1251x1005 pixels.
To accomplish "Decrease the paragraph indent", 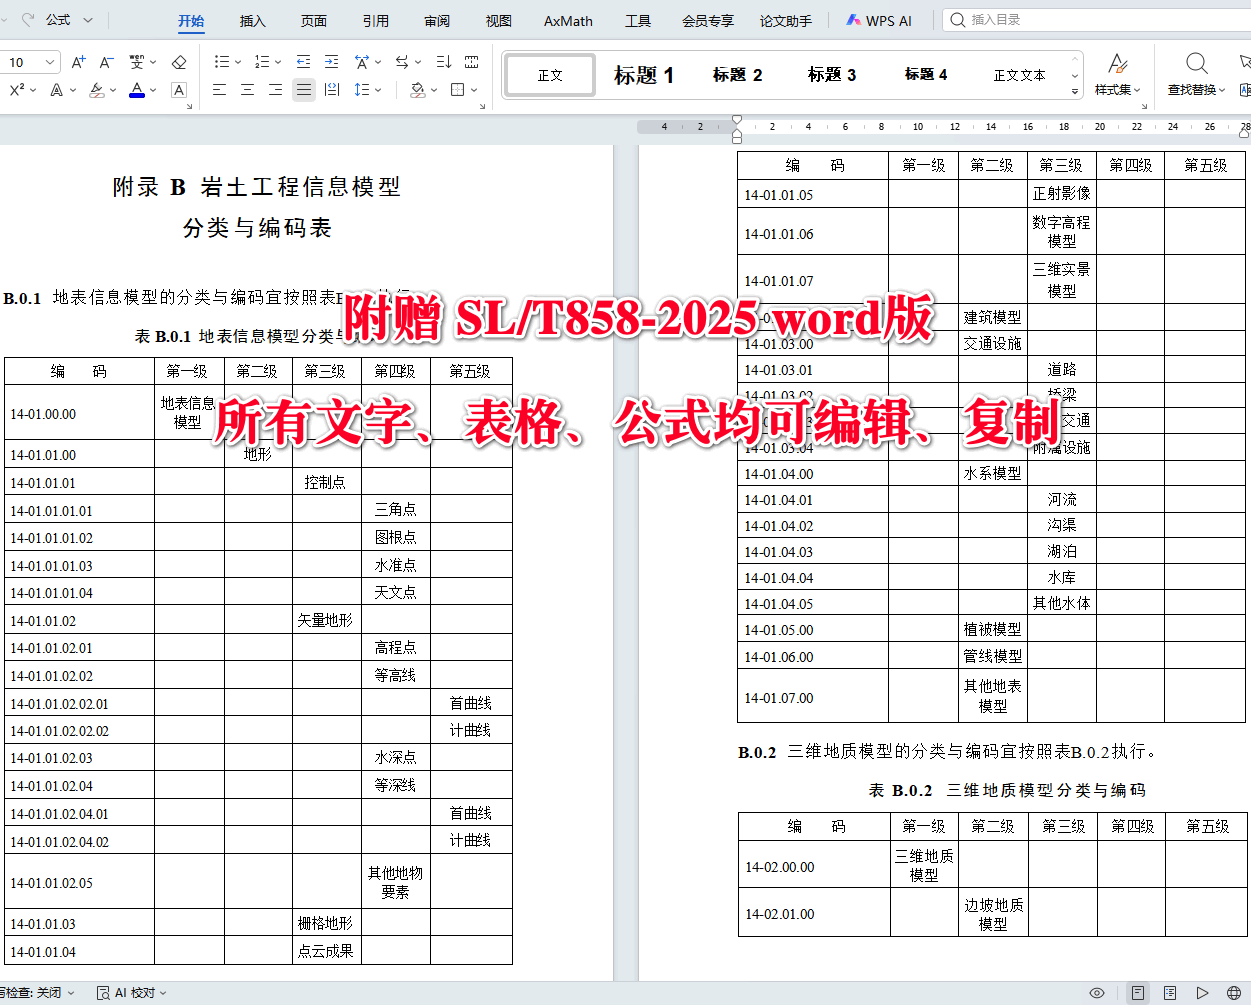I will click(x=304, y=62).
